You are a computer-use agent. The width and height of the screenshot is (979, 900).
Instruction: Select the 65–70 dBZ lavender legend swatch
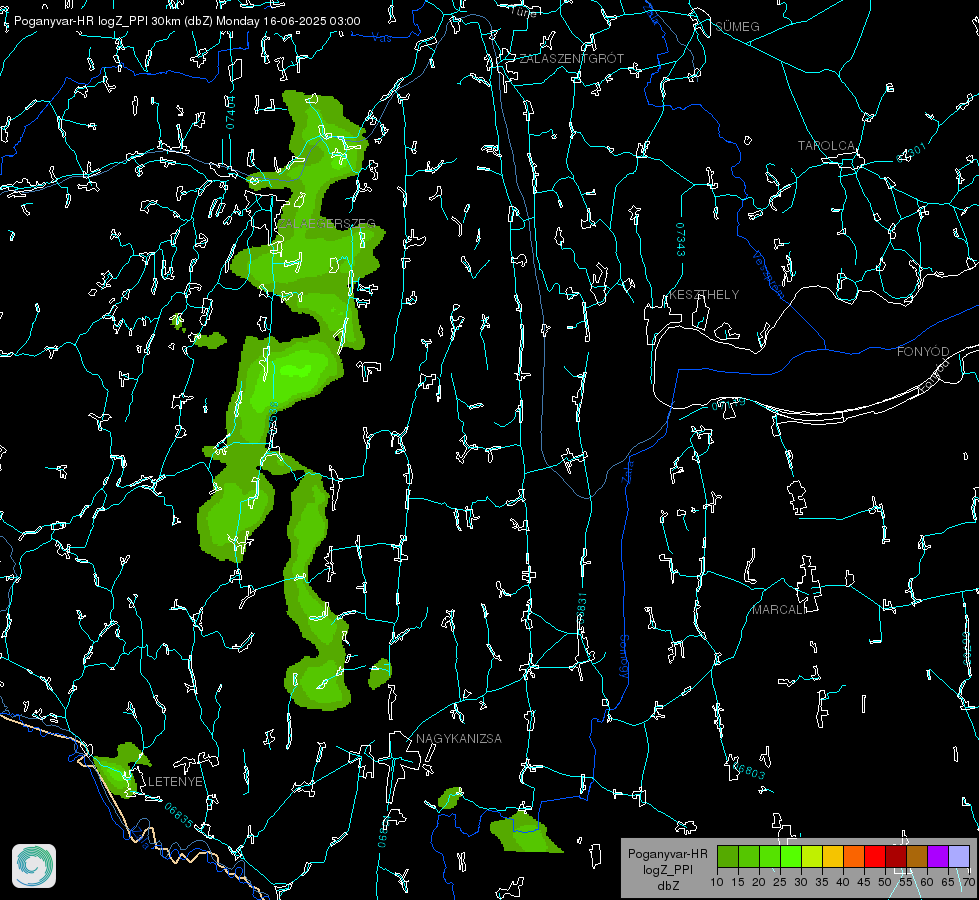958,856
